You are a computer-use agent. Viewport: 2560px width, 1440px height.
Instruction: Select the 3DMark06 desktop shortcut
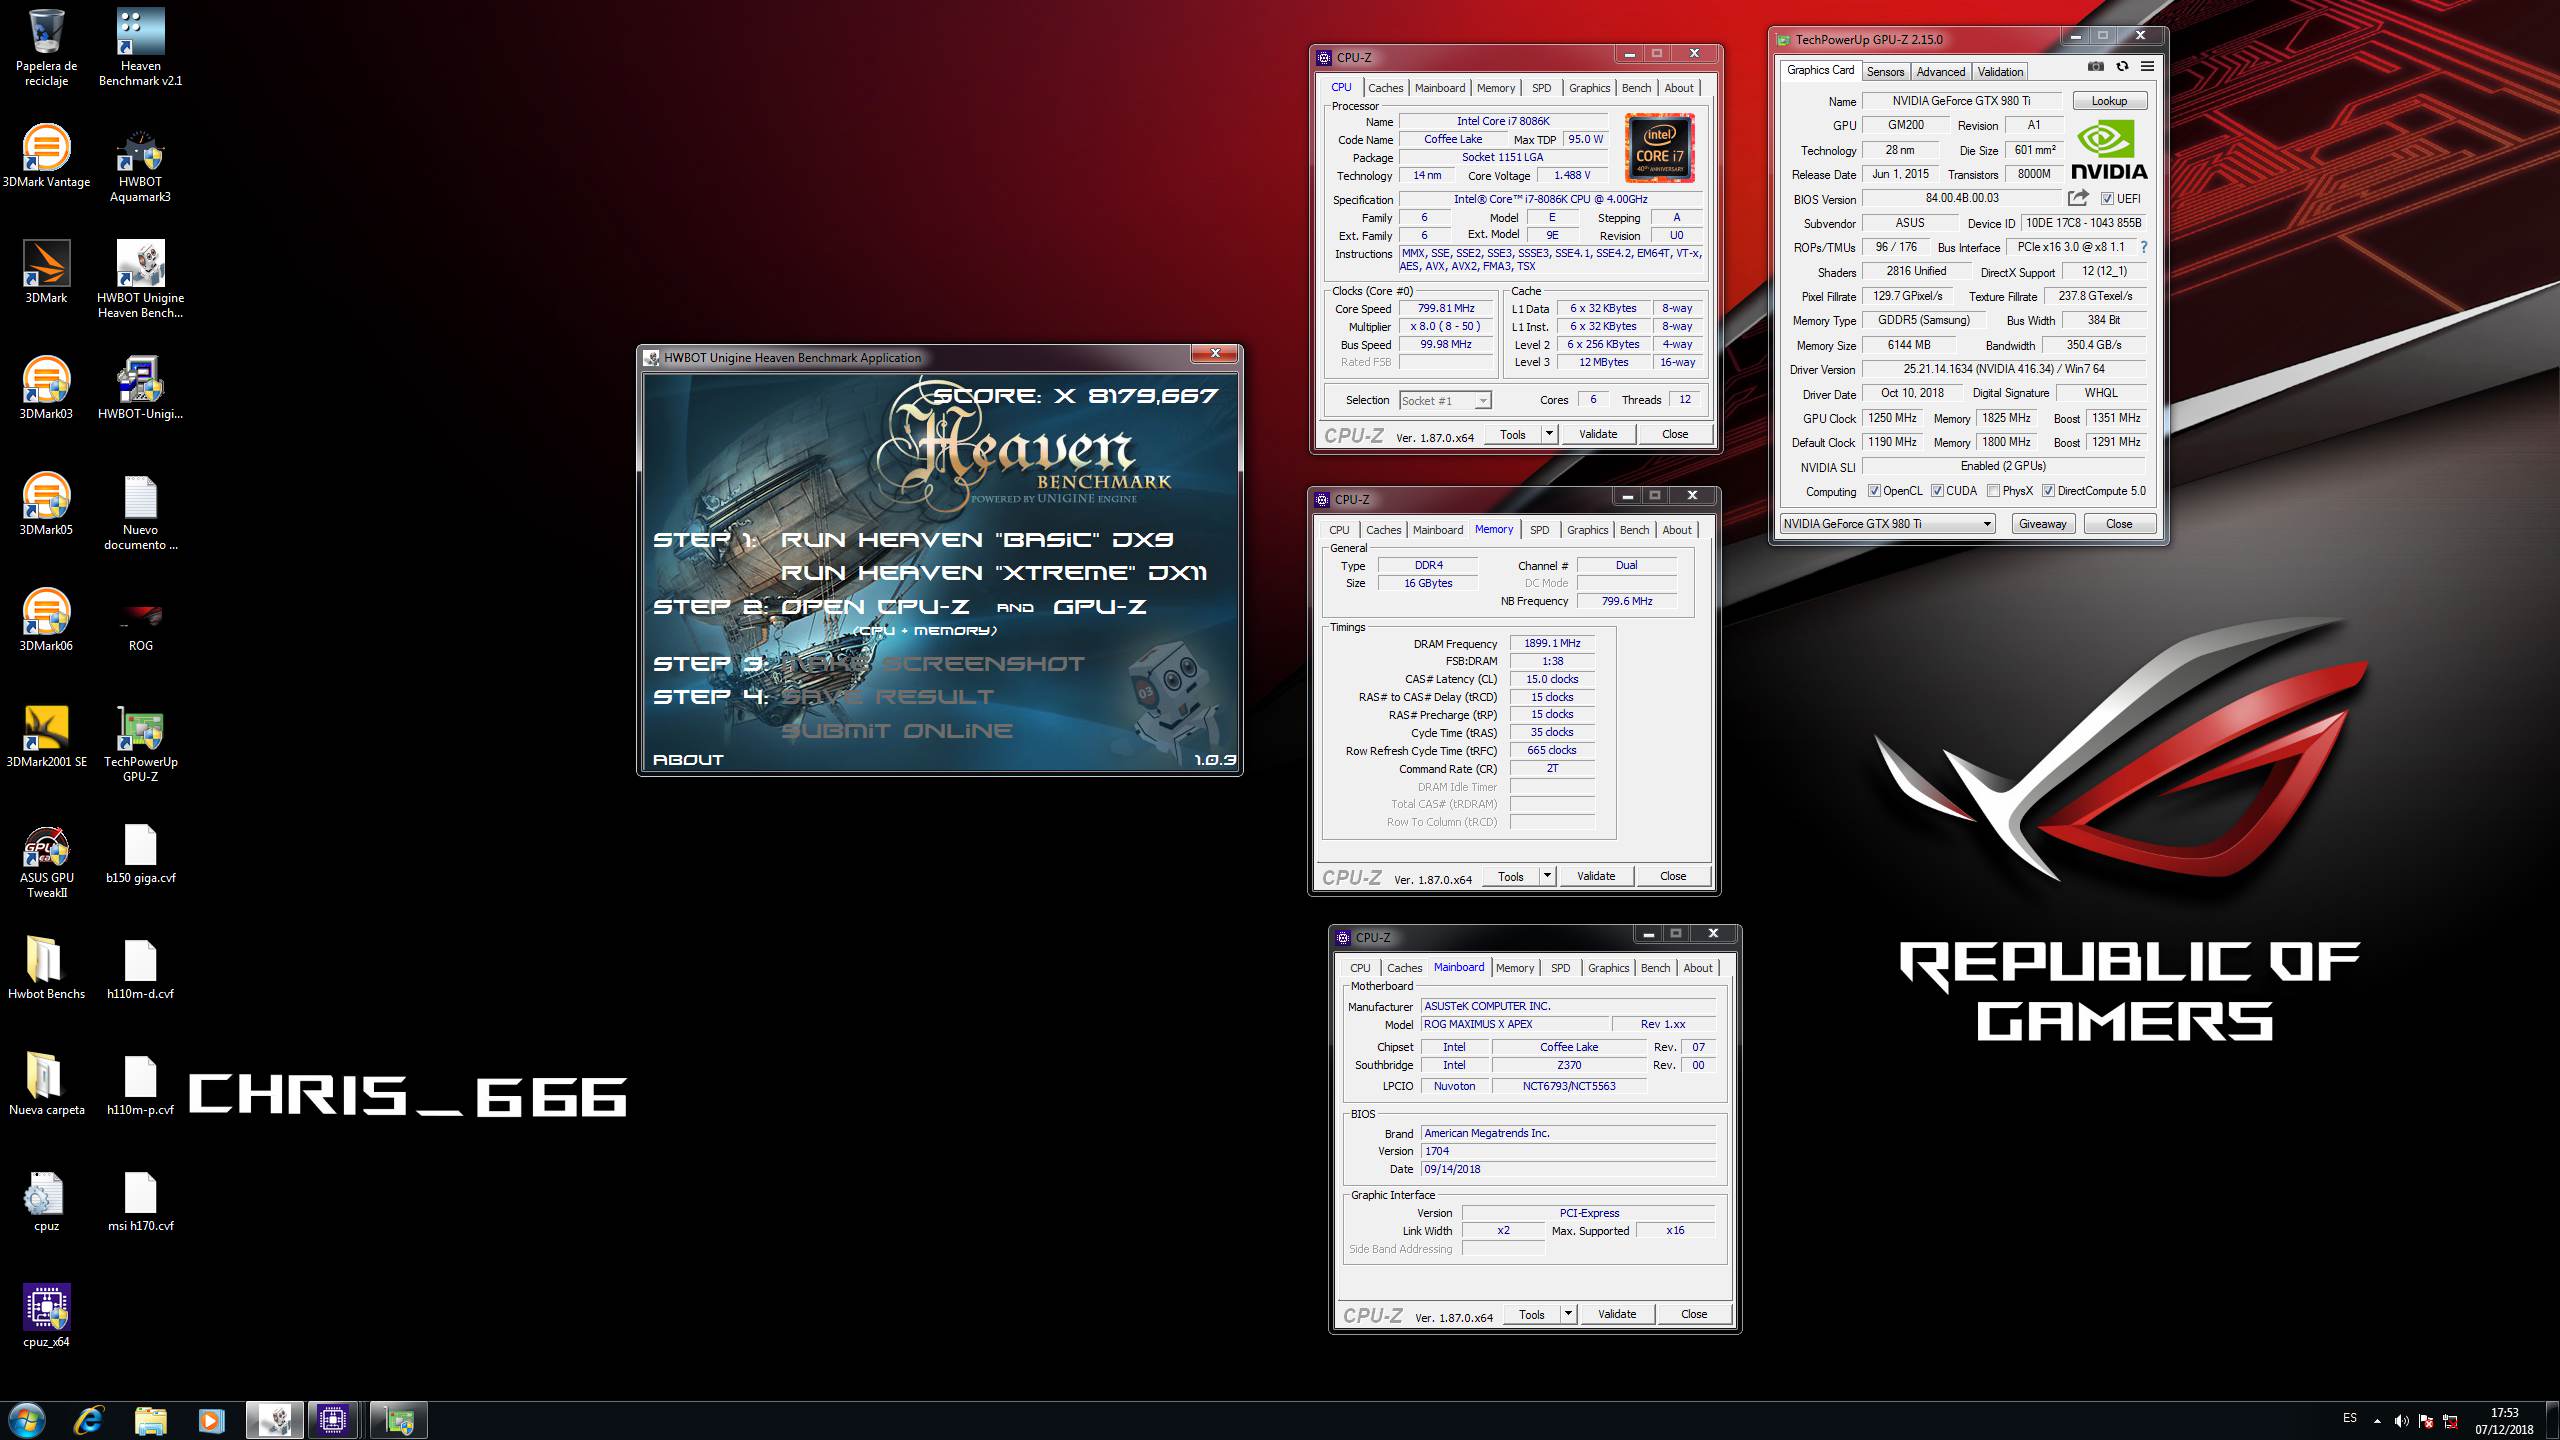(46, 620)
